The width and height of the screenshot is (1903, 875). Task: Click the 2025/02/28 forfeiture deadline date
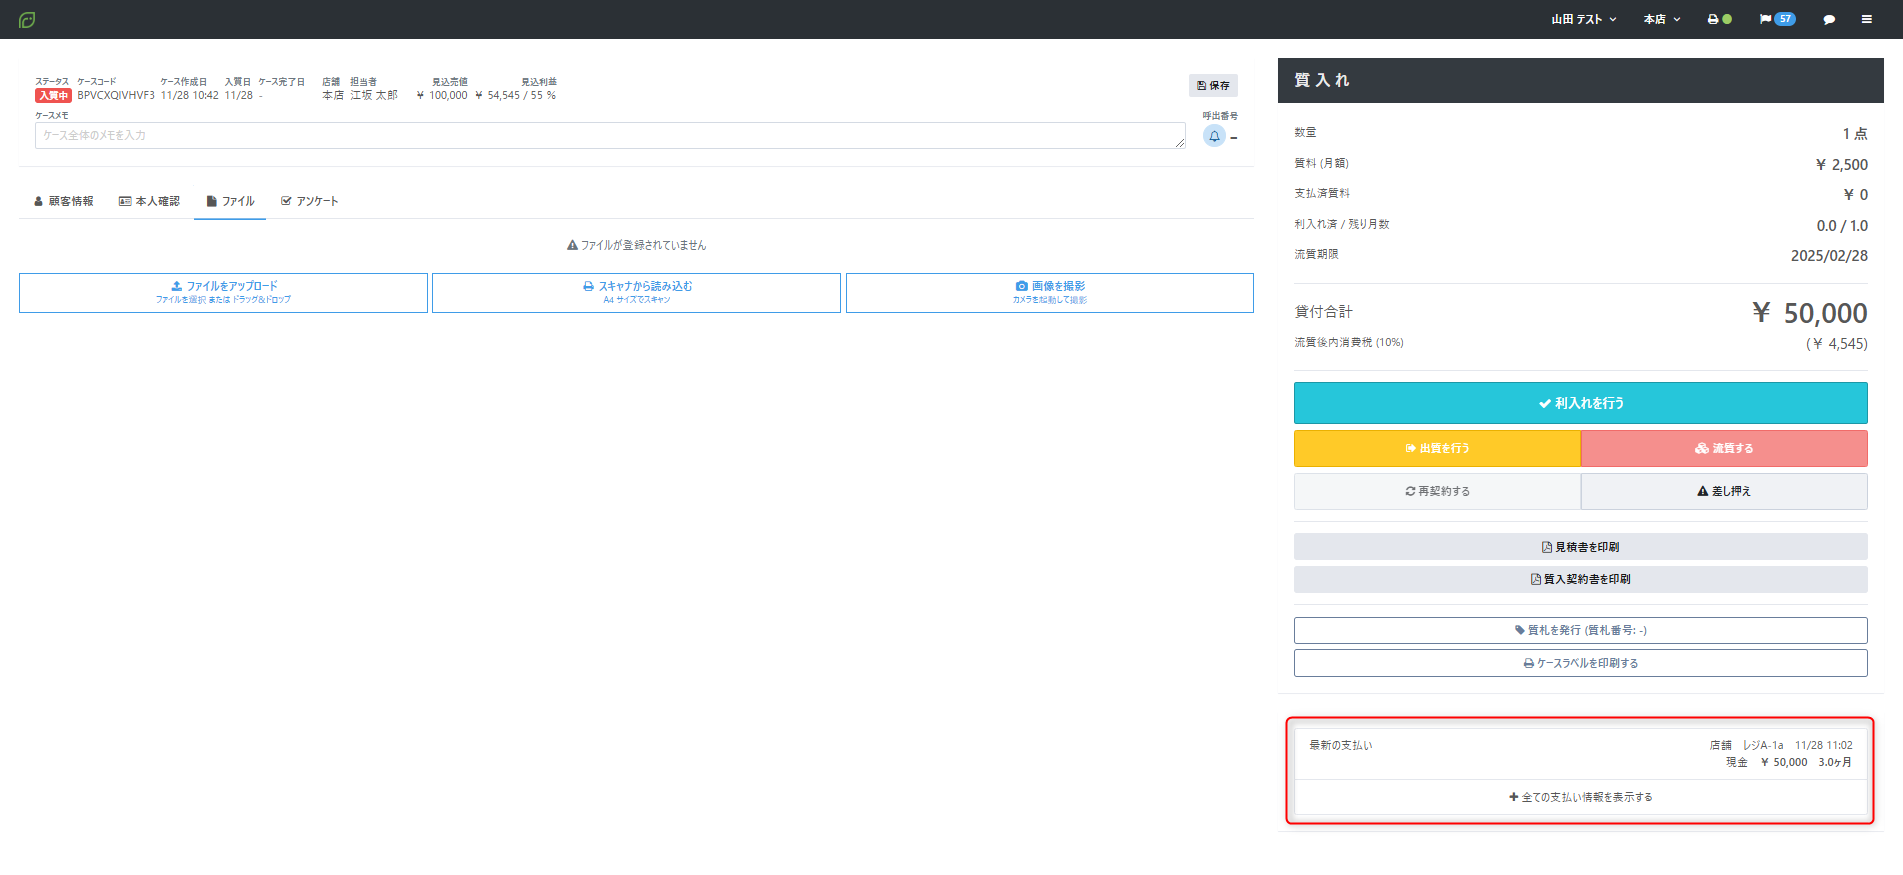pos(1829,256)
